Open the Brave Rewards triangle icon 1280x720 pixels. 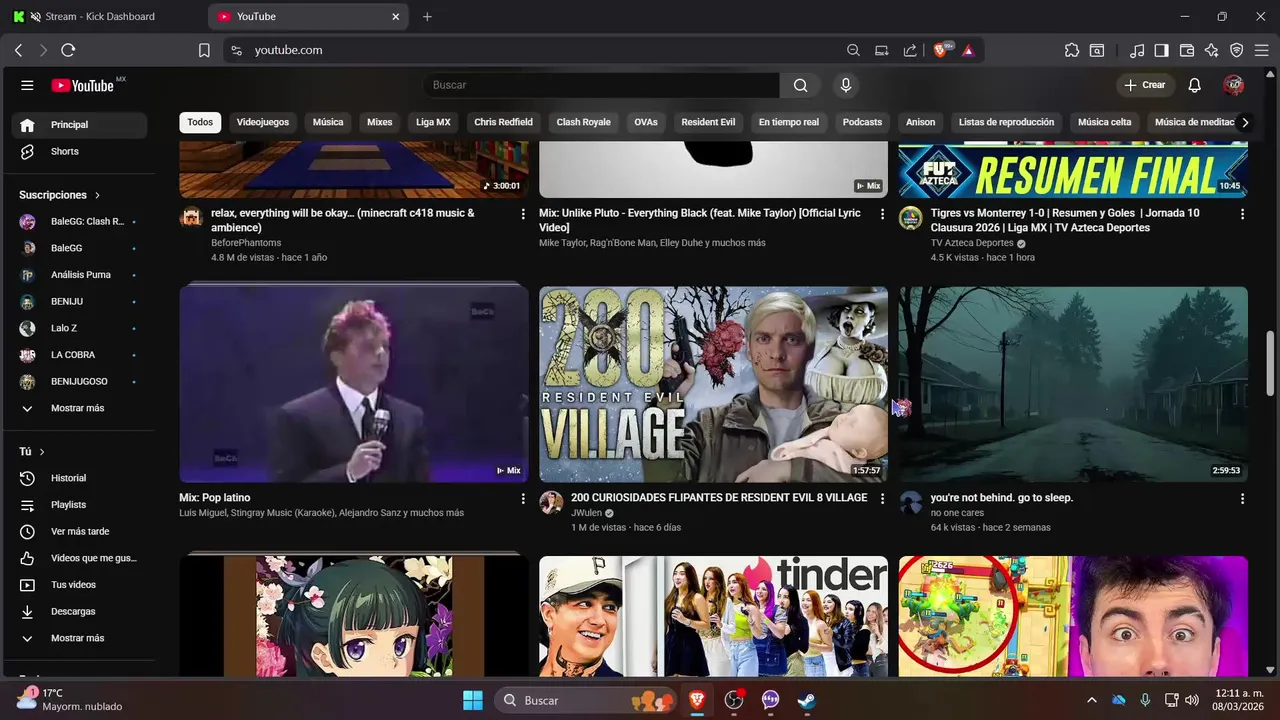(x=968, y=50)
